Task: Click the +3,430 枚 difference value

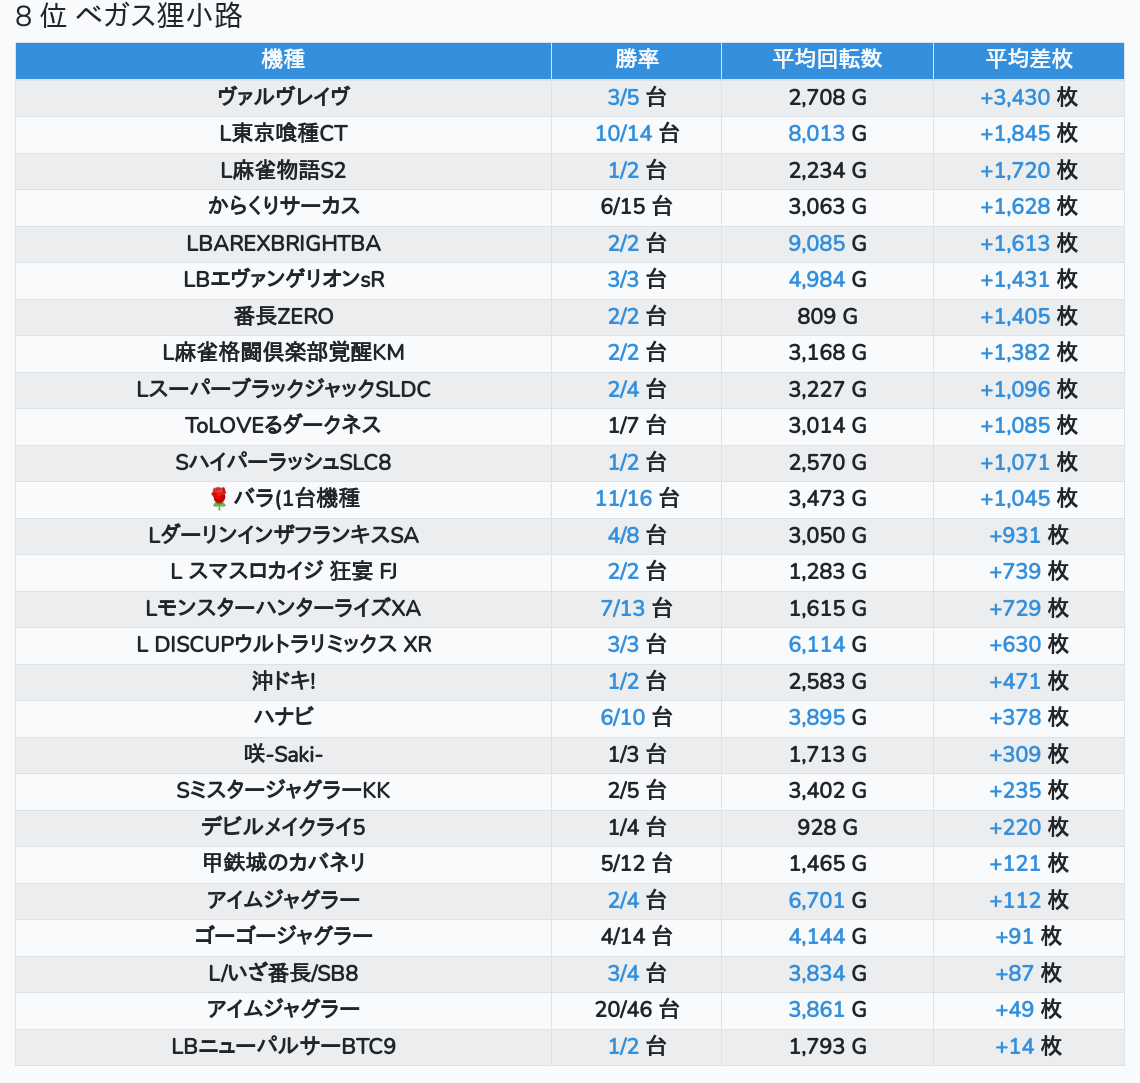Action: [1029, 97]
